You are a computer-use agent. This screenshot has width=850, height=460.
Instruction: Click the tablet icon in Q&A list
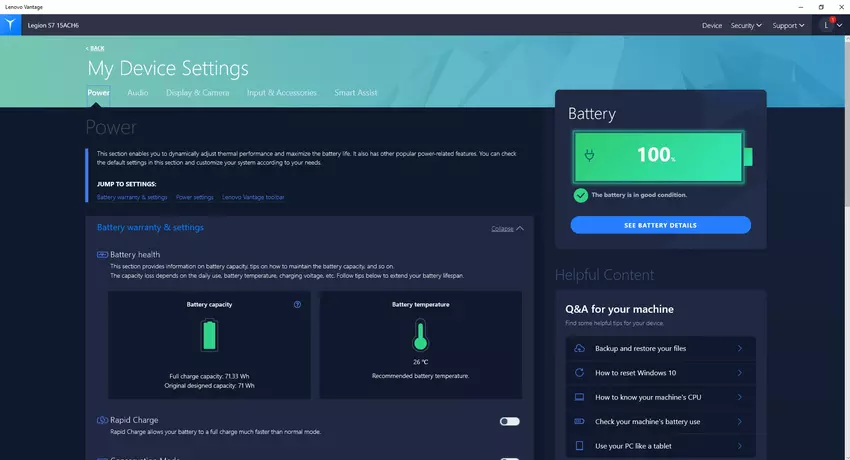pos(579,445)
